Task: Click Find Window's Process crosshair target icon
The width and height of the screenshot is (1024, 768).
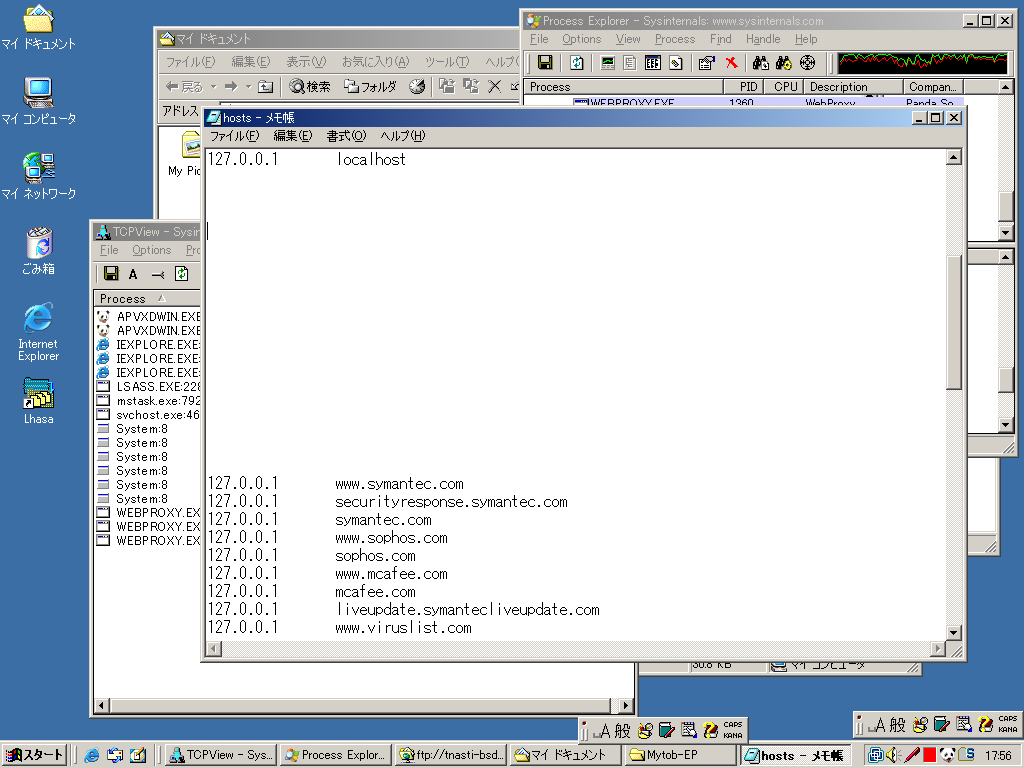Action: coord(808,63)
